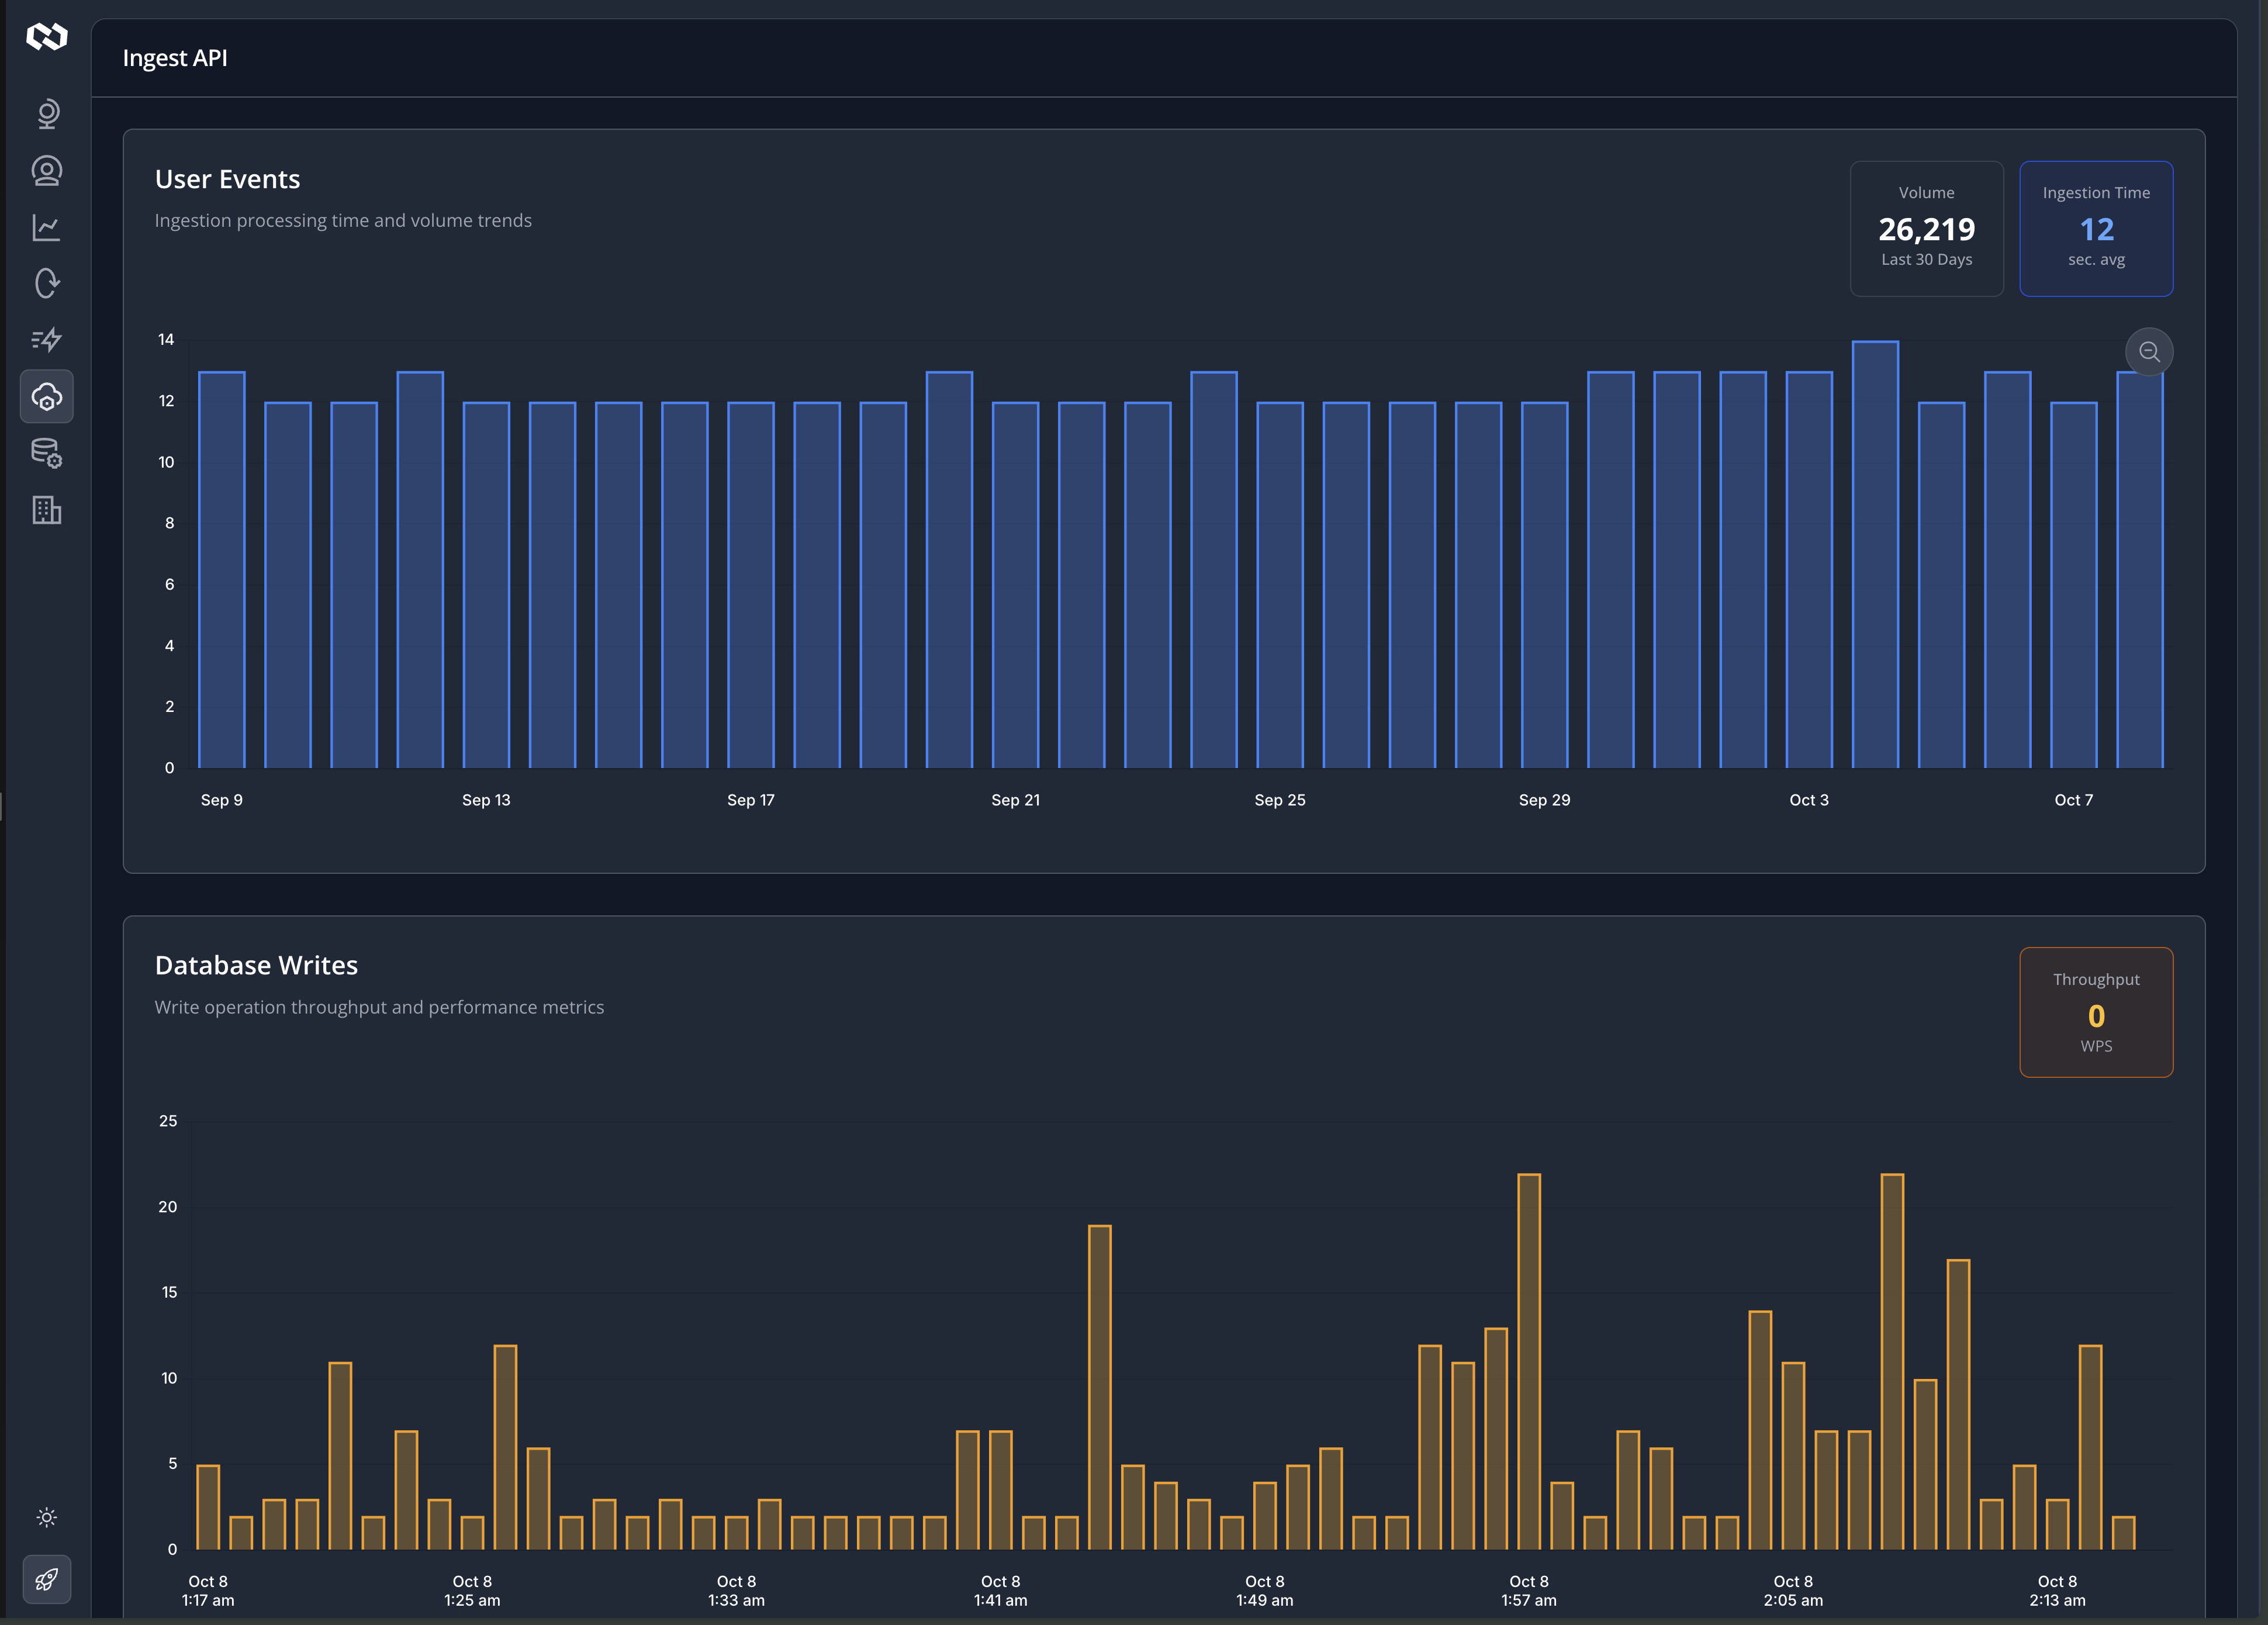Select the Volume 26,219 metric card
This screenshot has height=1625, width=2268.
pos(1926,229)
